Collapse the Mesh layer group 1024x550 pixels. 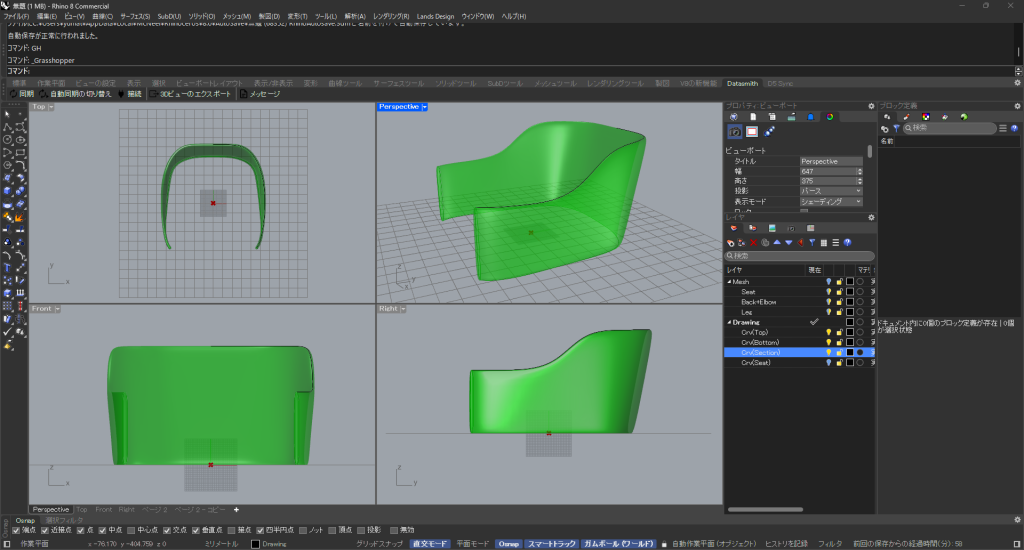(729, 282)
